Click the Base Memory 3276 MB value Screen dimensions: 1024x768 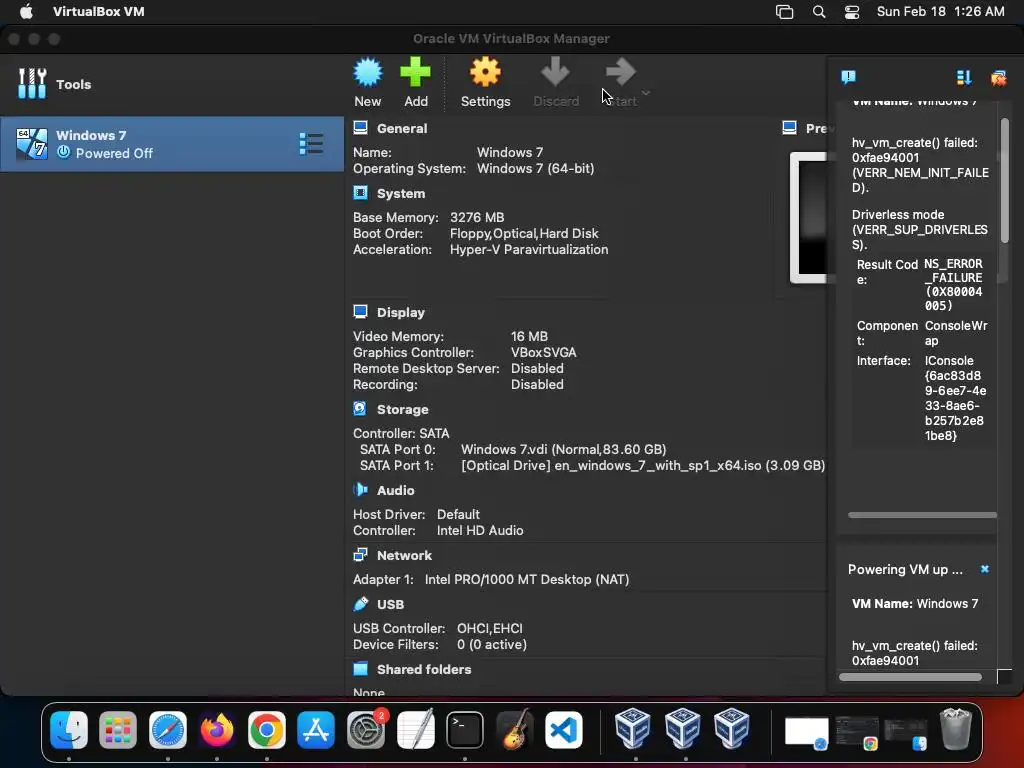tap(477, 217)
